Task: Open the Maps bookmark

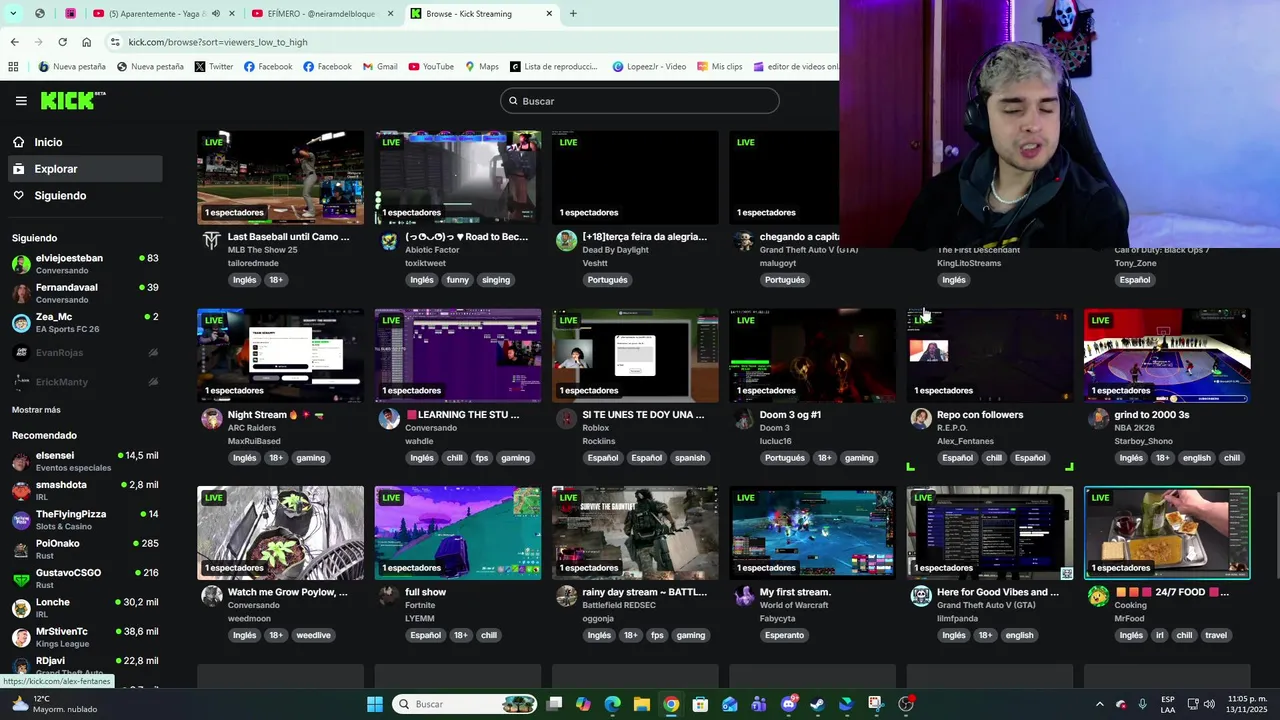Action: 481,67
